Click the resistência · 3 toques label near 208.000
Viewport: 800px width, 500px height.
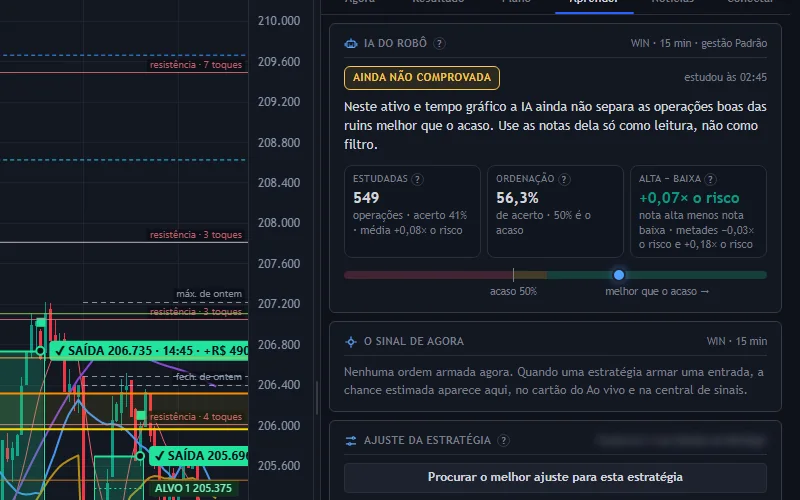196,235
